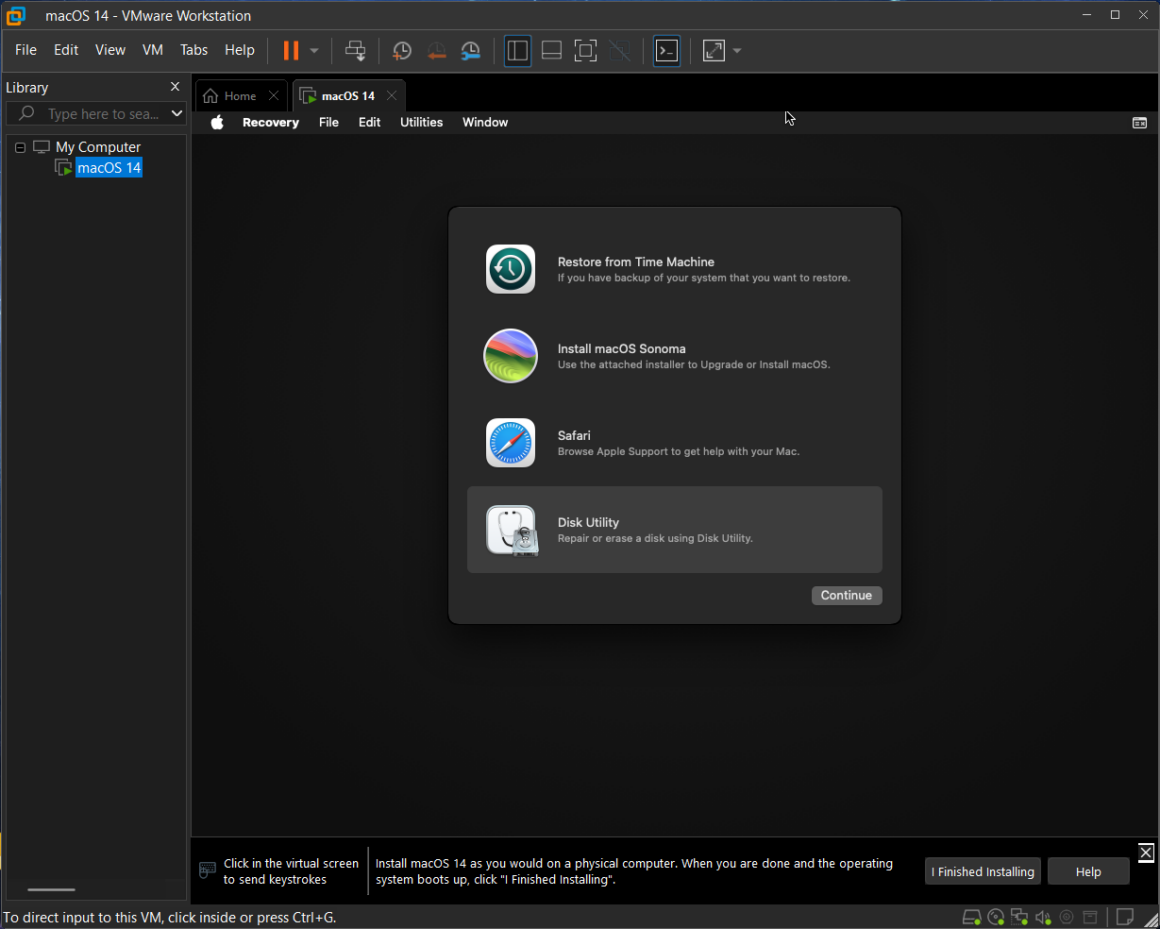Select the Safari compass icon

(x=510, y=443)
